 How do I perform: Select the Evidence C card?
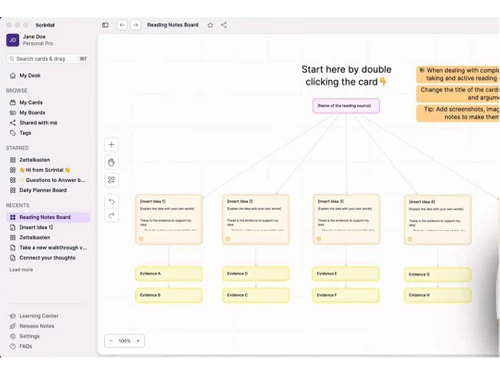click(x=256, y=295)
